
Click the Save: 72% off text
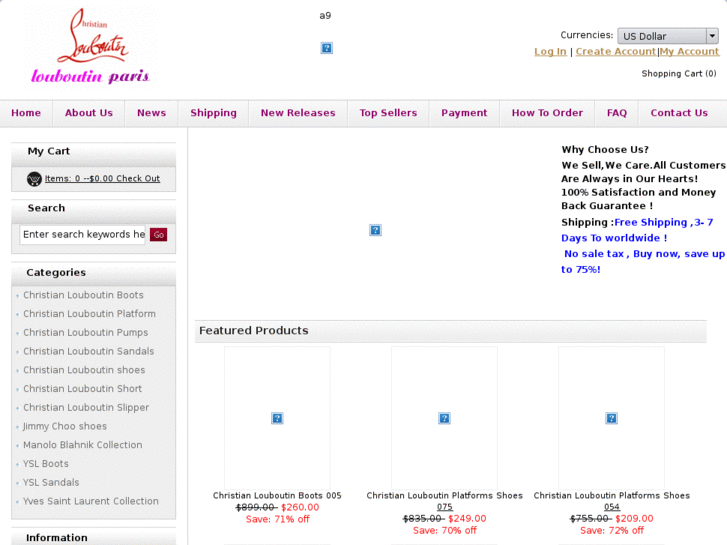pyautogui.click(x=612, y=530)
